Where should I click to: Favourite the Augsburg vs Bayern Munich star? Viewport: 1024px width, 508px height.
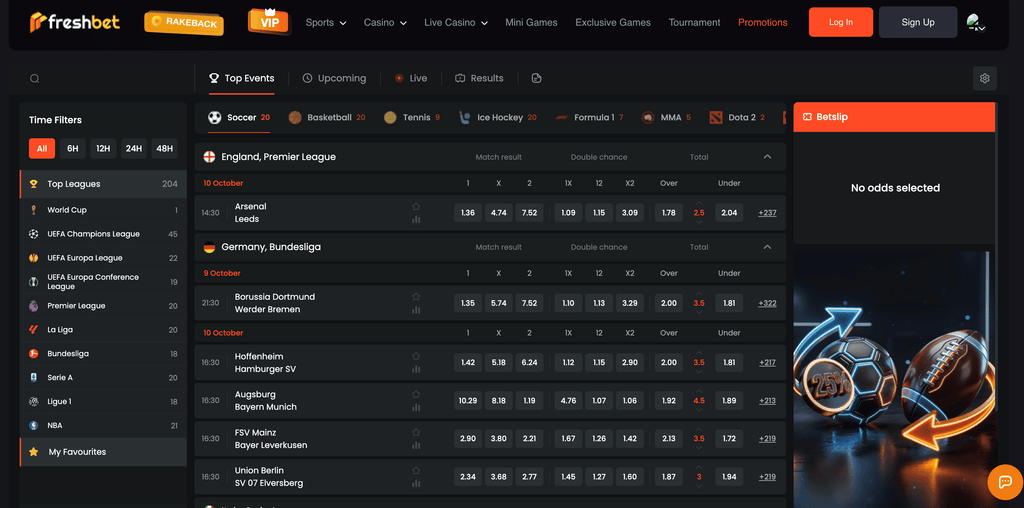(x=416, y=394)
